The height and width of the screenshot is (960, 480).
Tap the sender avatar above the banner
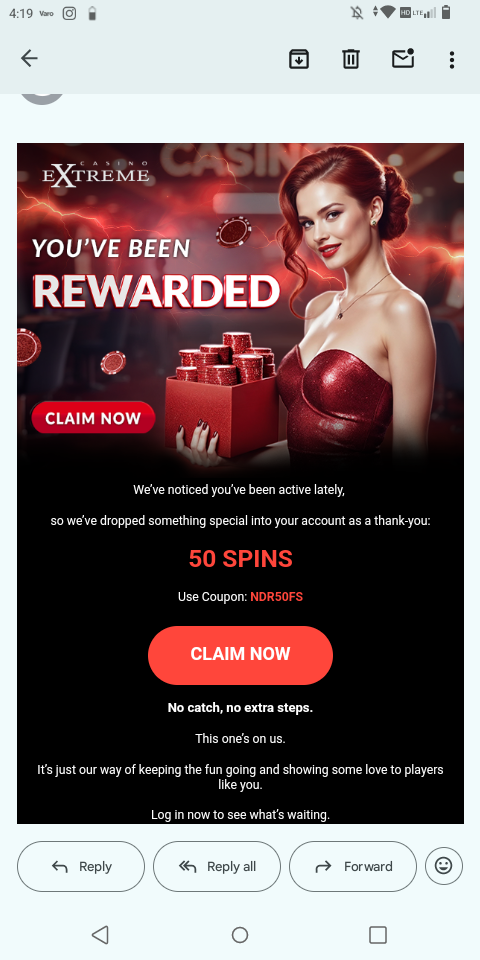(x=42, y=99)
